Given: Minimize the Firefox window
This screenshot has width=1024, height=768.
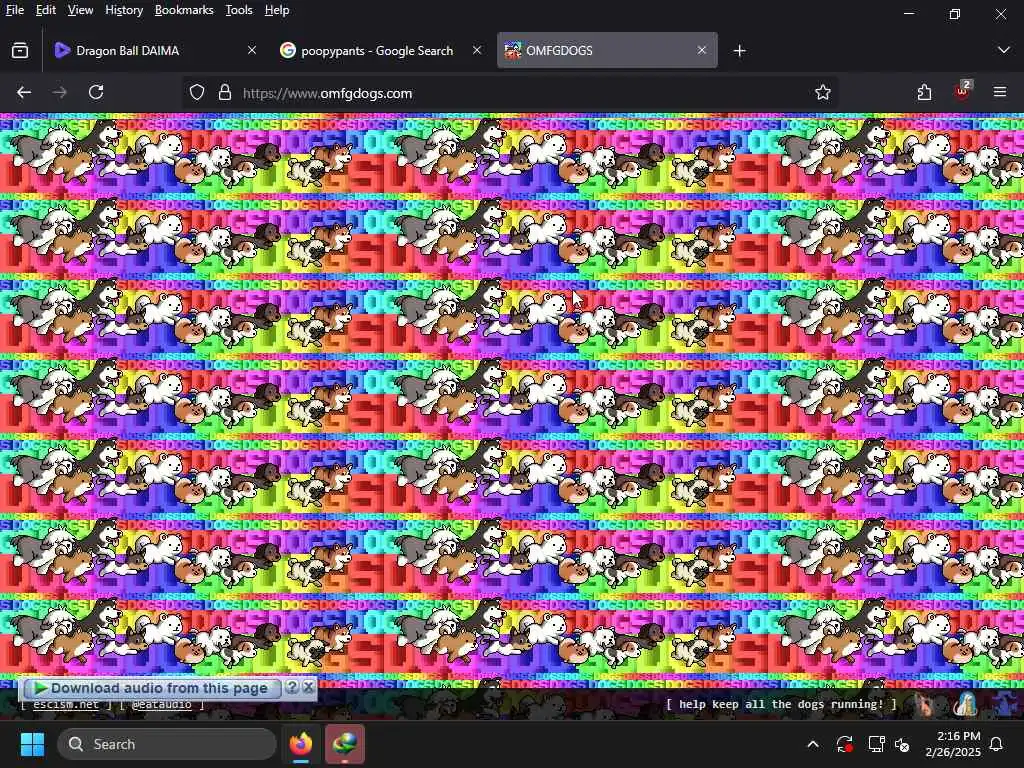Looking at the screenshot, I should (x=908, y=13).
